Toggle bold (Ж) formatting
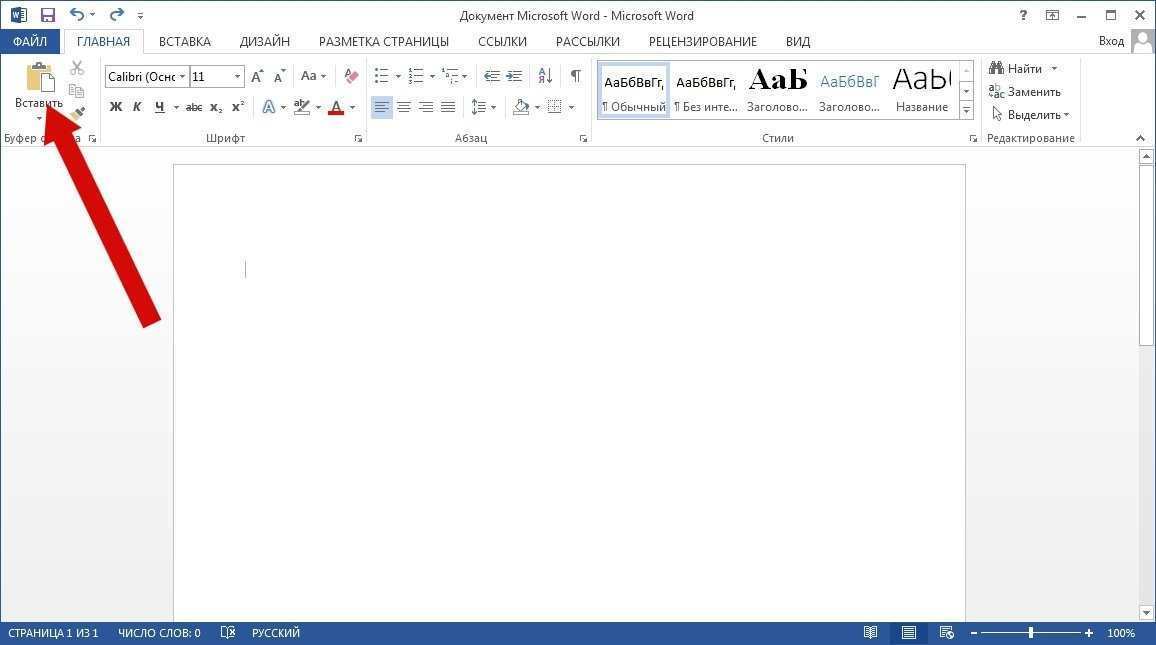The height and width of the screenshot is (645, 1156). pyautogui.click(x=116, y=107)
